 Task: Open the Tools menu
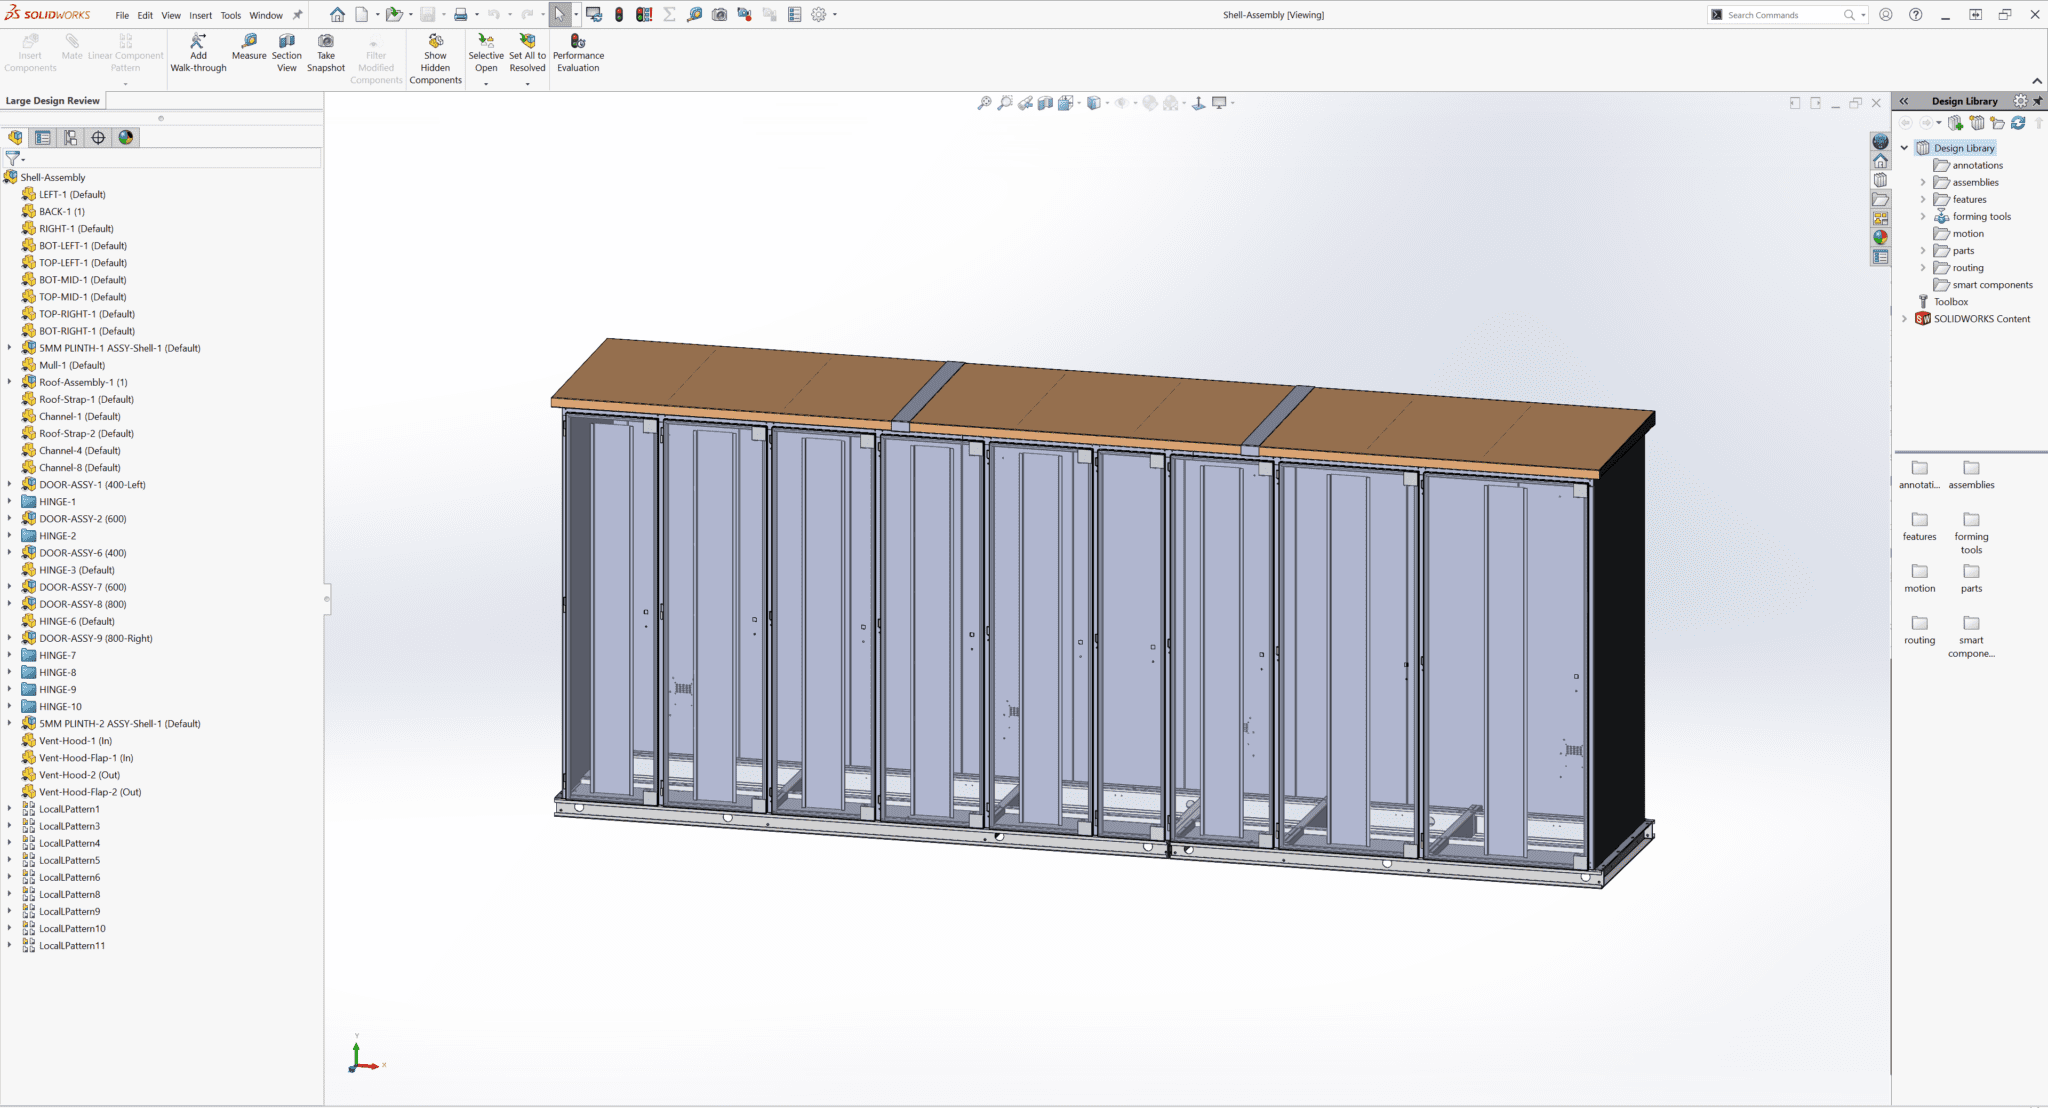(231, 15)
